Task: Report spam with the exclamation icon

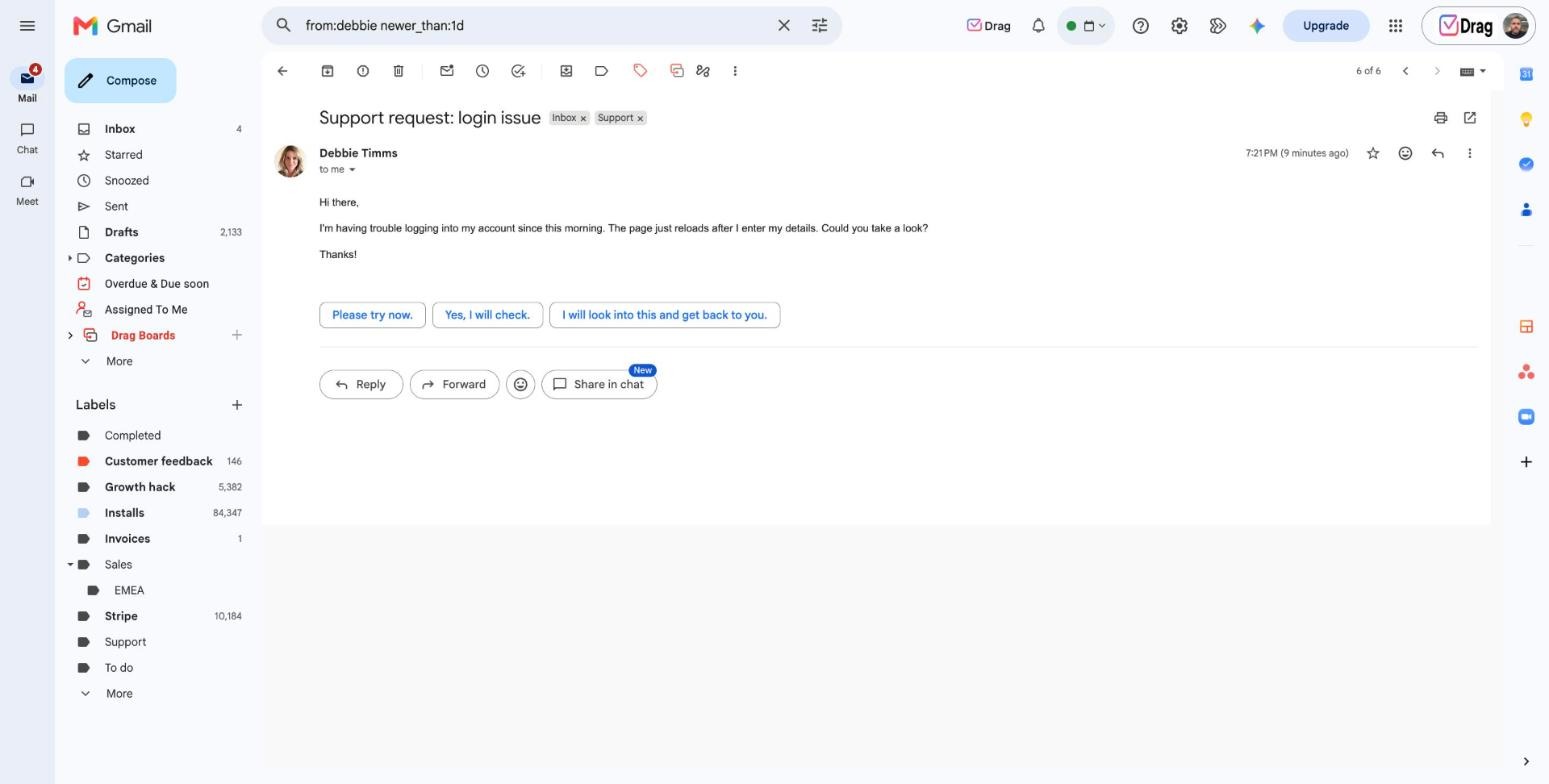Action: point(363,71)
